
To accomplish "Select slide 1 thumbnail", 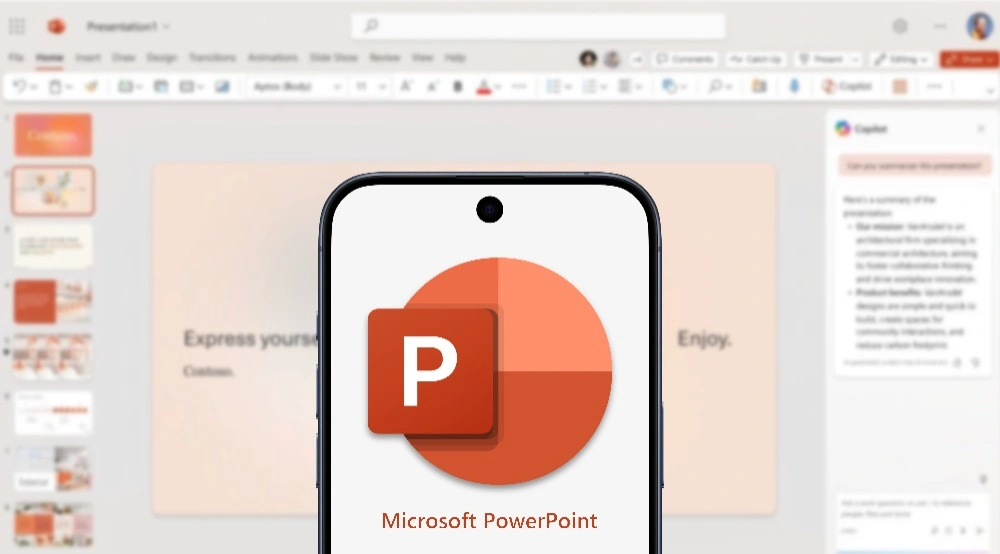I will 53,135.
